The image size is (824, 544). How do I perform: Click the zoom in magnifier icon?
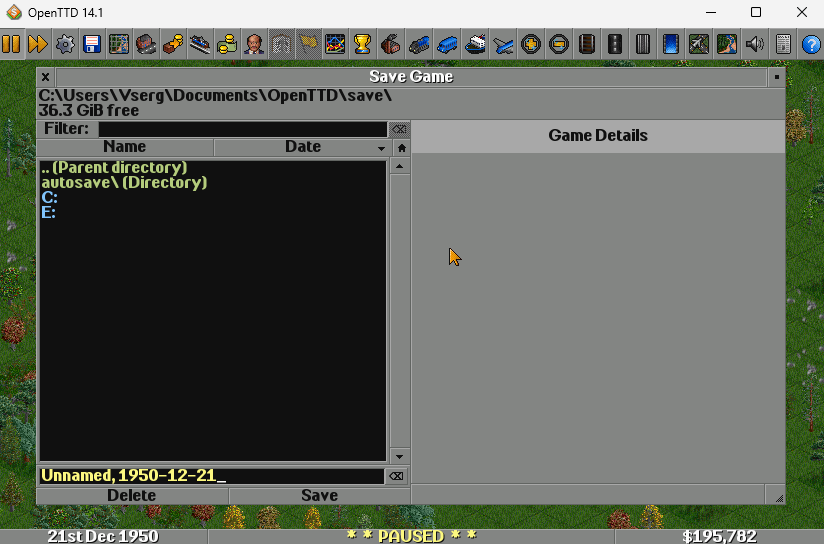point(531,44)
